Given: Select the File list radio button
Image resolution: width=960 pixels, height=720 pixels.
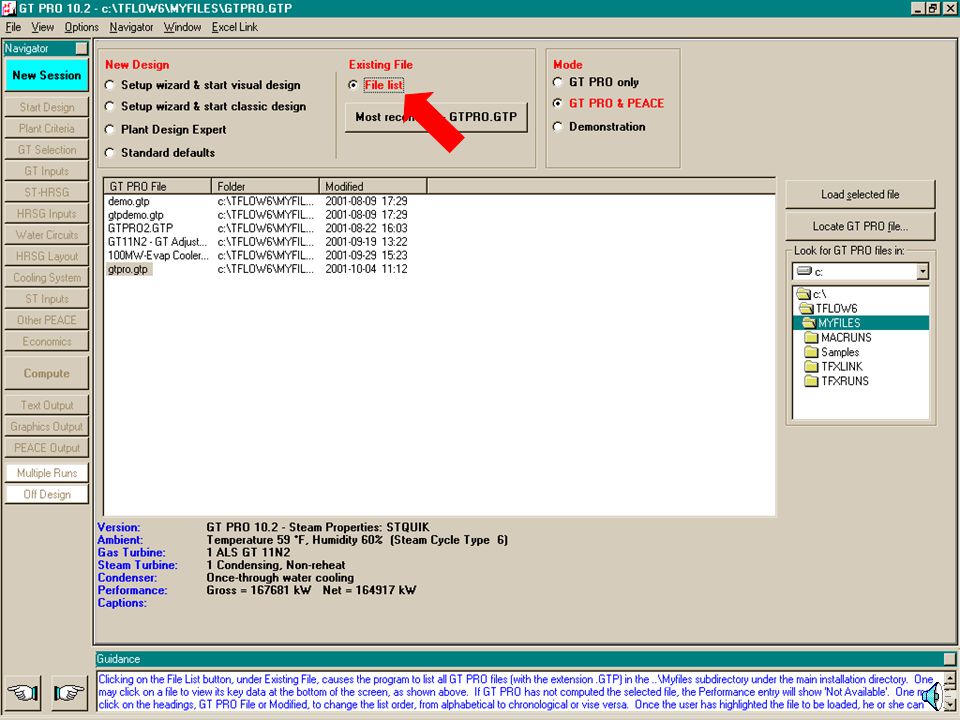Looking at the screenshot, I should (353, 85).
